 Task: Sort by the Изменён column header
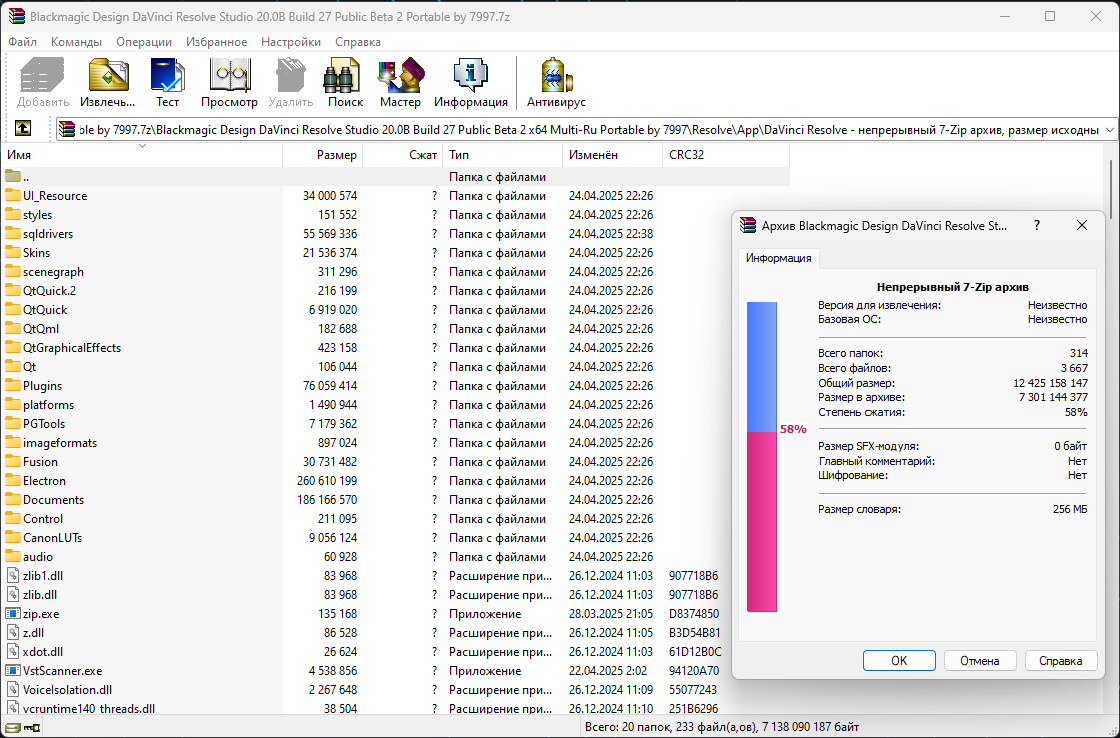coord(613,155)
